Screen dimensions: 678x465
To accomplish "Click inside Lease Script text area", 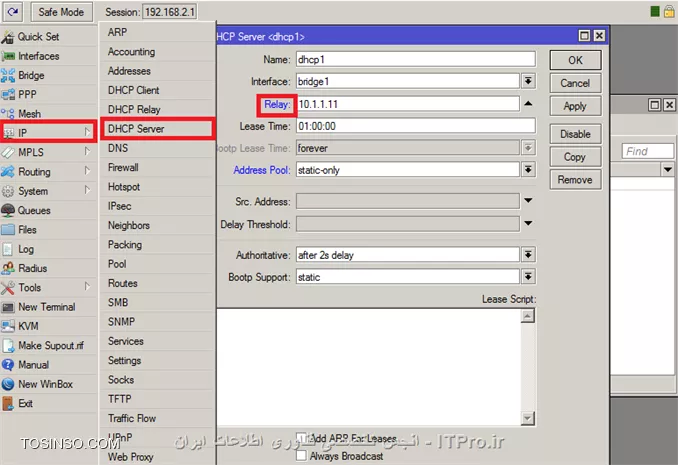I will [369, 367].
